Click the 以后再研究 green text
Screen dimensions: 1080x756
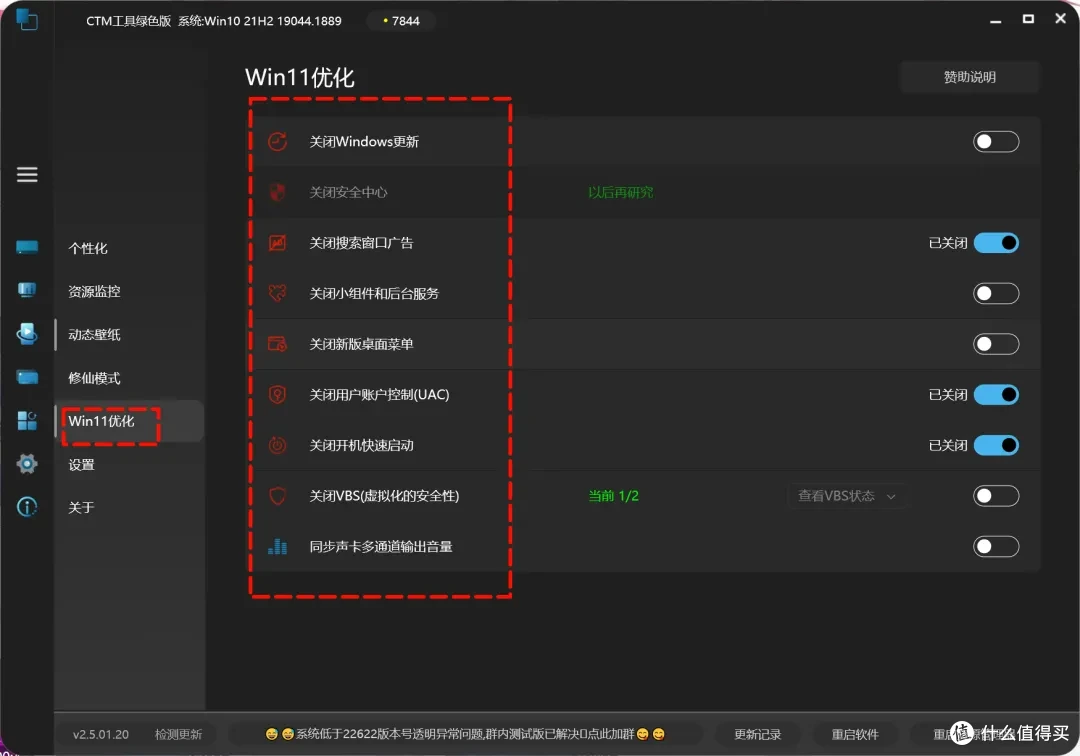tap(621, 192)
